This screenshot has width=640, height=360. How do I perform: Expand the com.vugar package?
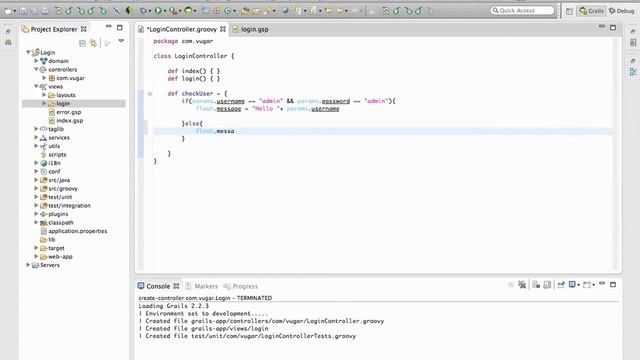[44, 78]
